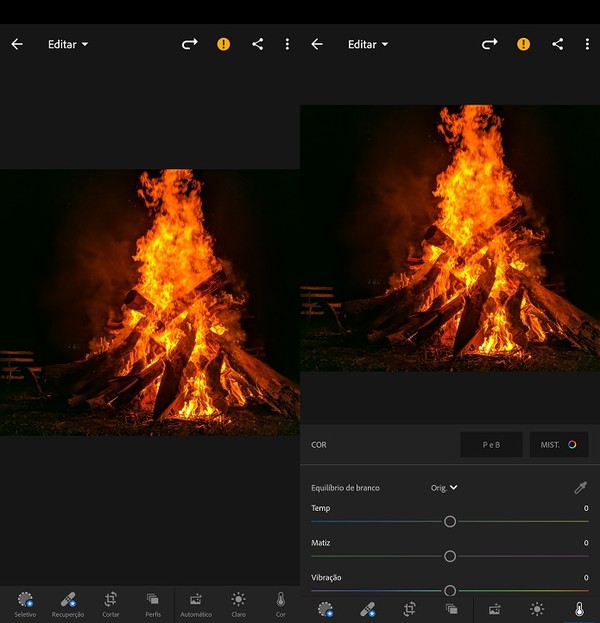Open MIST. color mixer
Viewport: 600px width, 623px height.
(559, 445)
